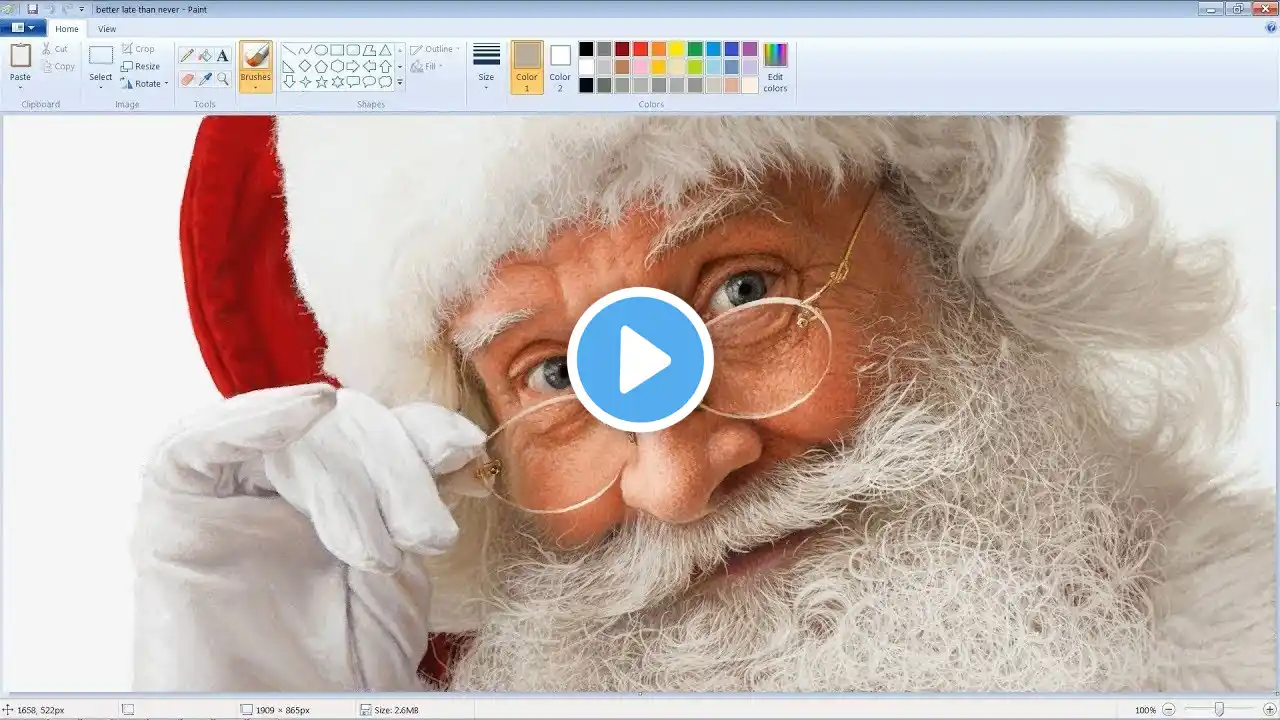Viewport: 1280px width, 720px height.
Task: Pick the Line shape
Action: pyautogui.click(x=289, y=50)
